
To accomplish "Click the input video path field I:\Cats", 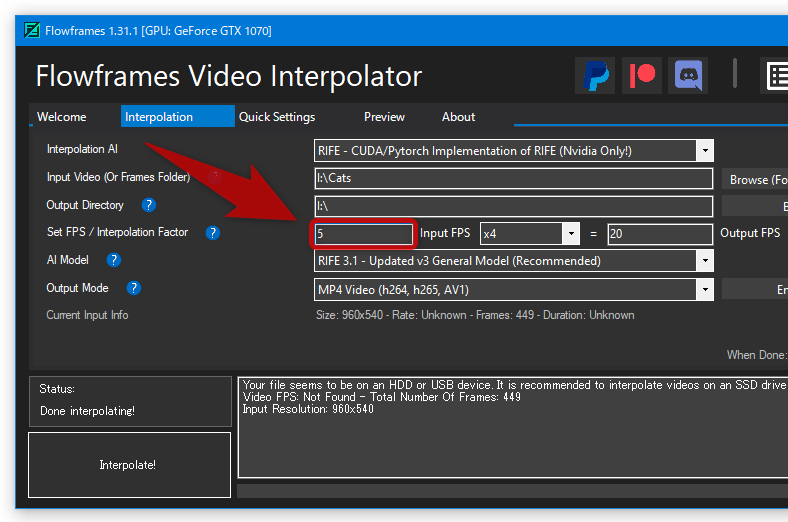I will (x=514, y=178).
